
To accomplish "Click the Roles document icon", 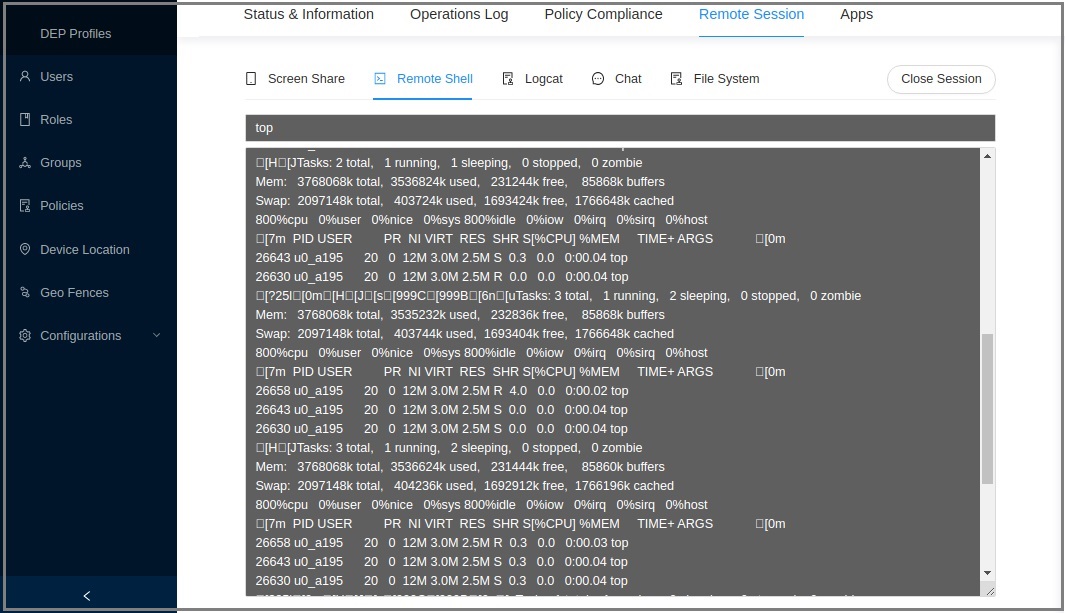I will [x=25, y=120].
